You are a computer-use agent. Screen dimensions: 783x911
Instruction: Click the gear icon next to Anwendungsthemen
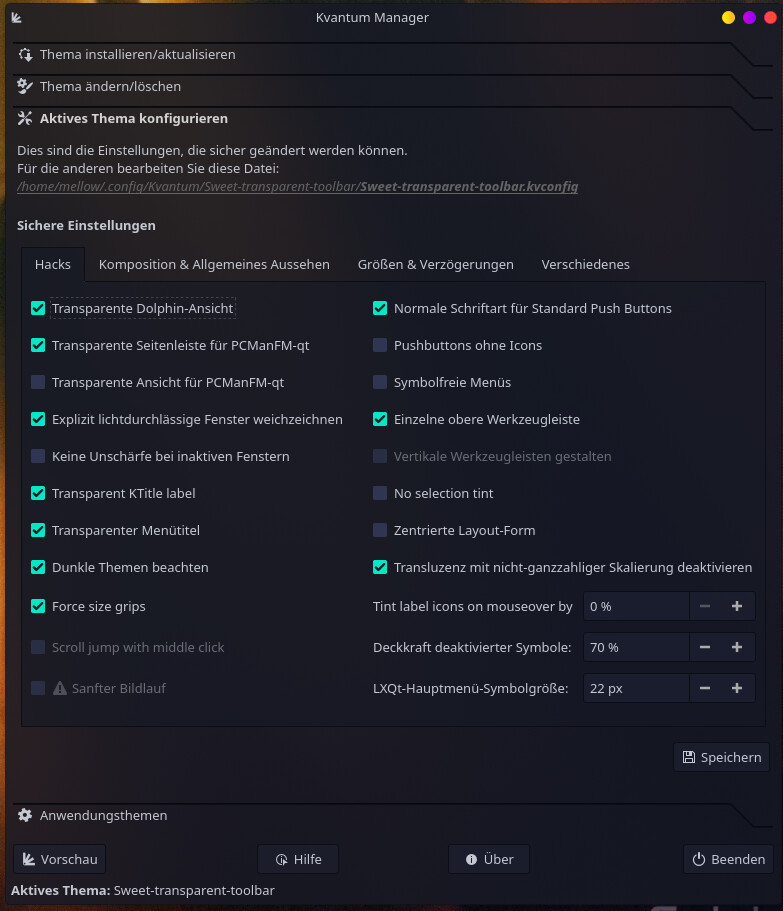25,815
